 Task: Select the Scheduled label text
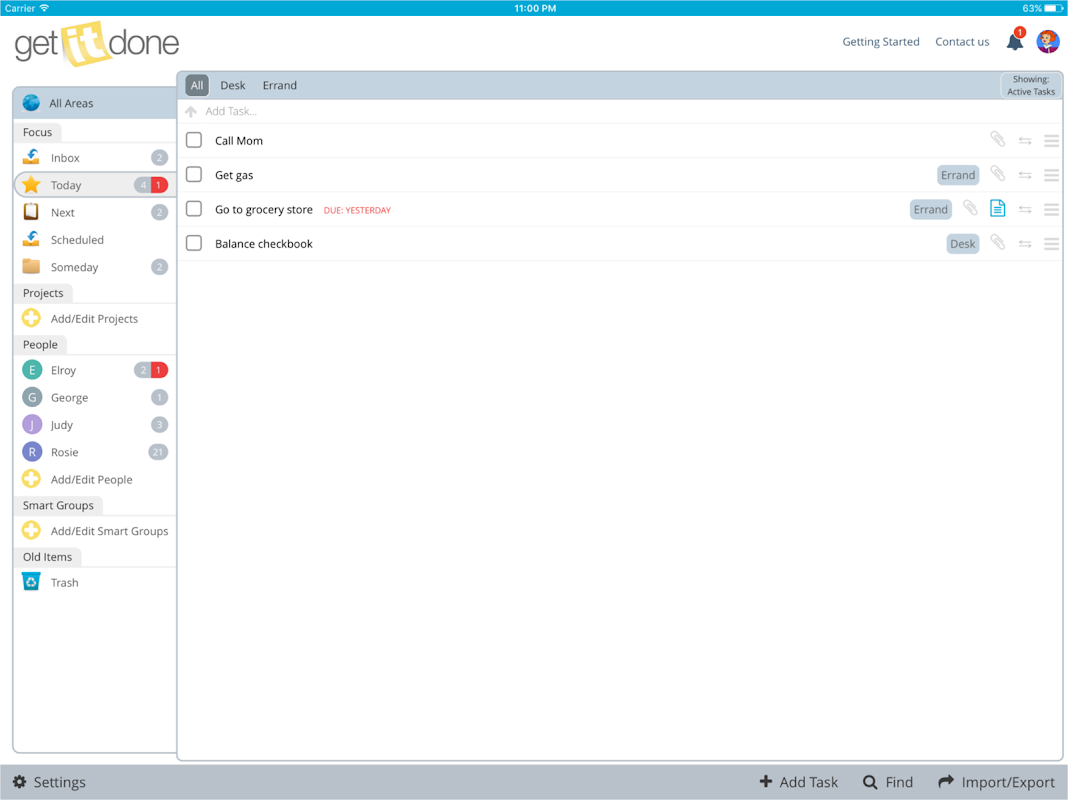[x=77, y=240]
